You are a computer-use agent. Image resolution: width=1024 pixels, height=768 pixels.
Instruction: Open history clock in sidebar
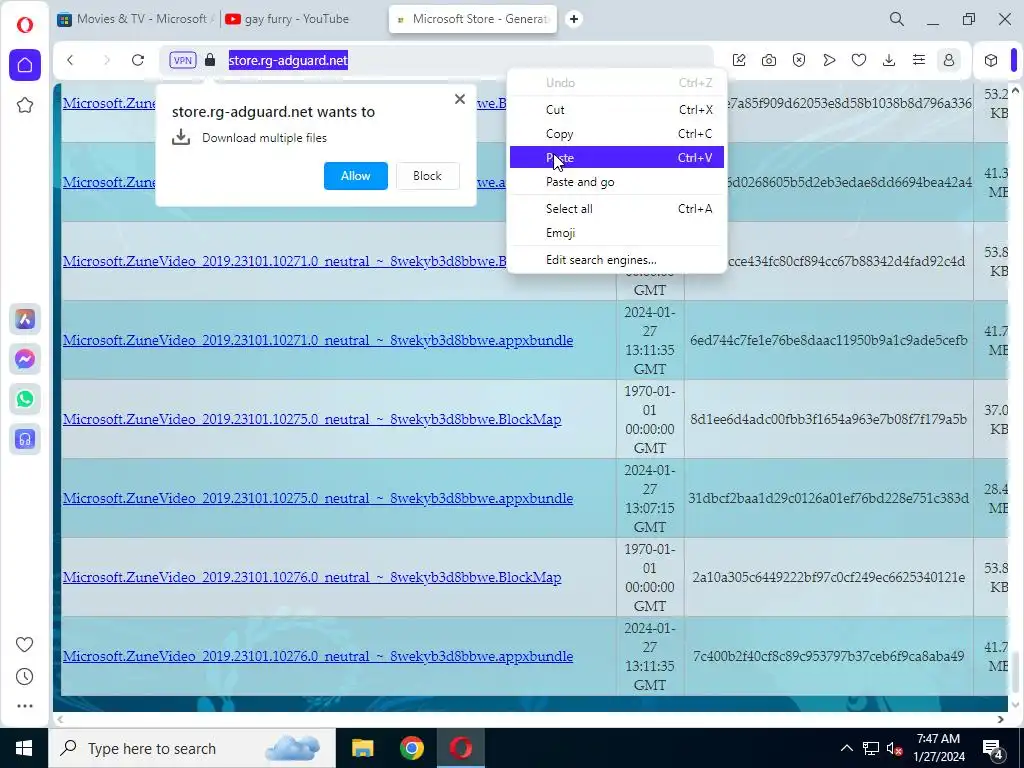(24, 677)
